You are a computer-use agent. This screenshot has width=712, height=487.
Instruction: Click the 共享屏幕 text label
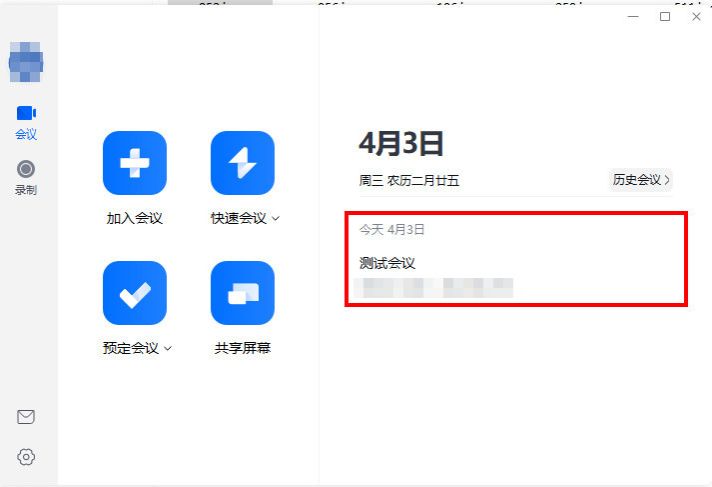tap(242, 348)
